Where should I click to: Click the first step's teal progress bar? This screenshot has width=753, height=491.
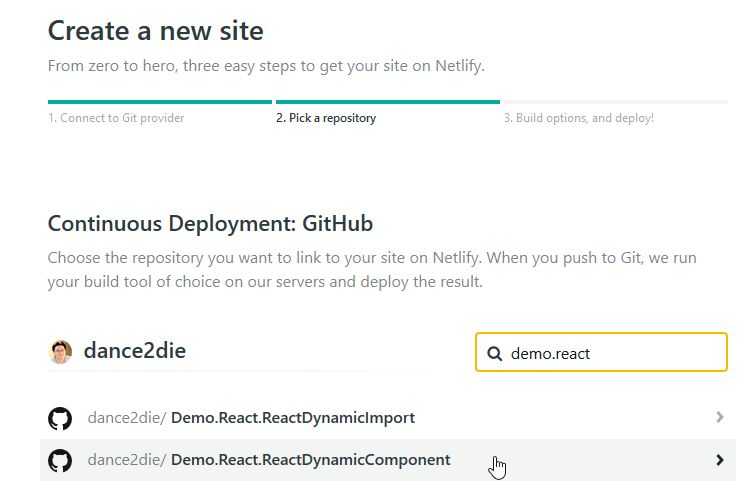click(160, 101)
